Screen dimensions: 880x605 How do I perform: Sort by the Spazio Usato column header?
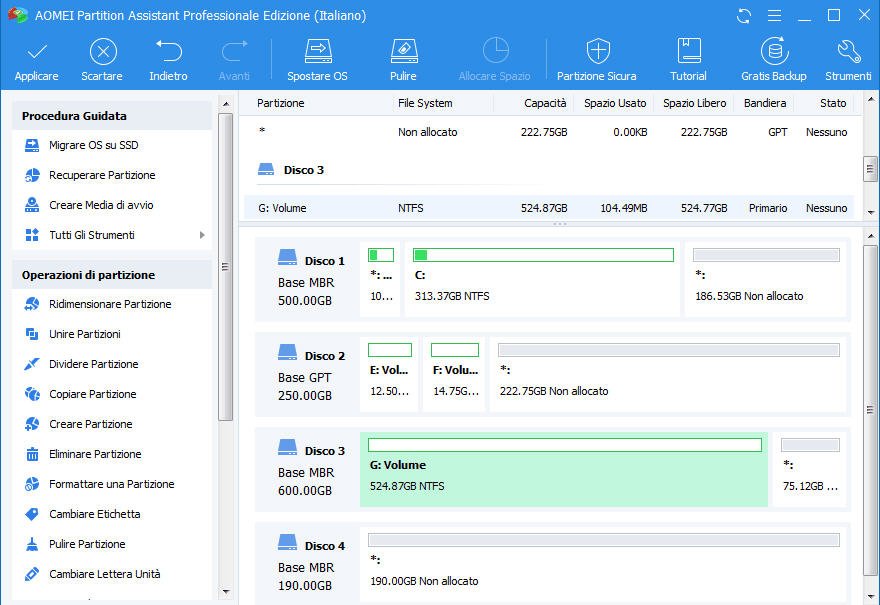pyautogui.click(x=615, y=103)
